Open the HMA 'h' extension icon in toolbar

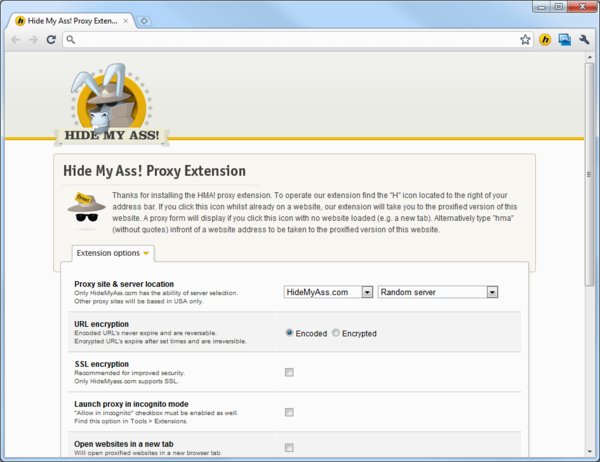point(545,39)
